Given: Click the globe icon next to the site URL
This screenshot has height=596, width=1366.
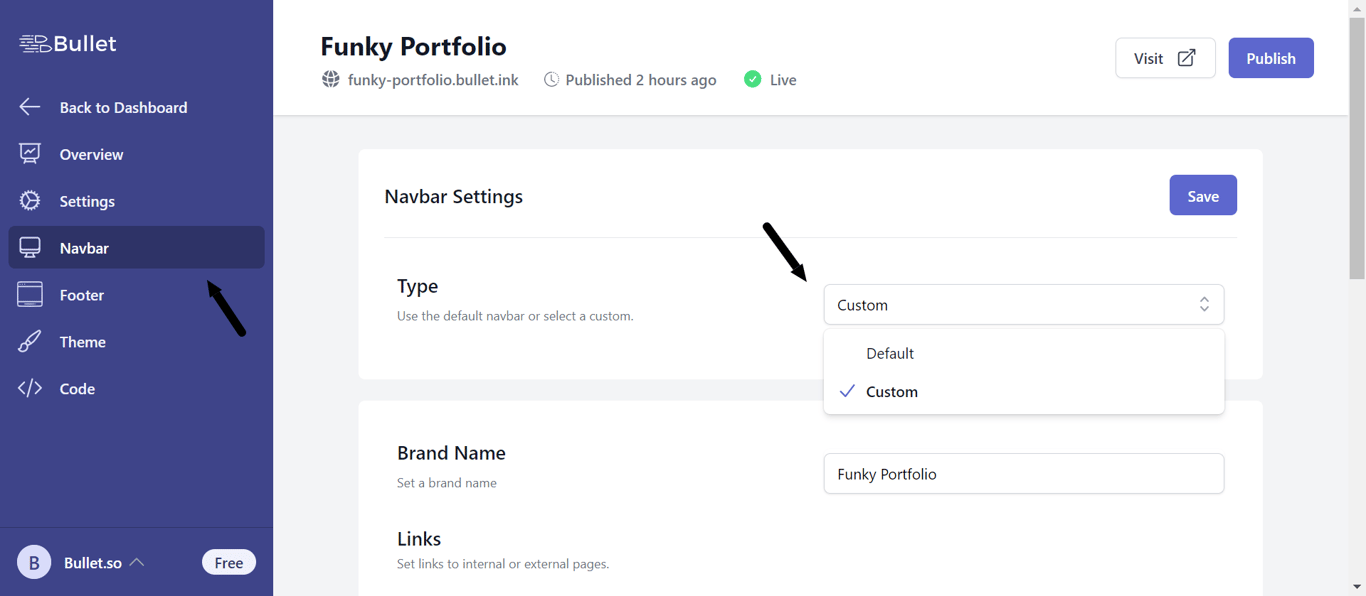Looking at the screenshot, I should tap(330, 79).
